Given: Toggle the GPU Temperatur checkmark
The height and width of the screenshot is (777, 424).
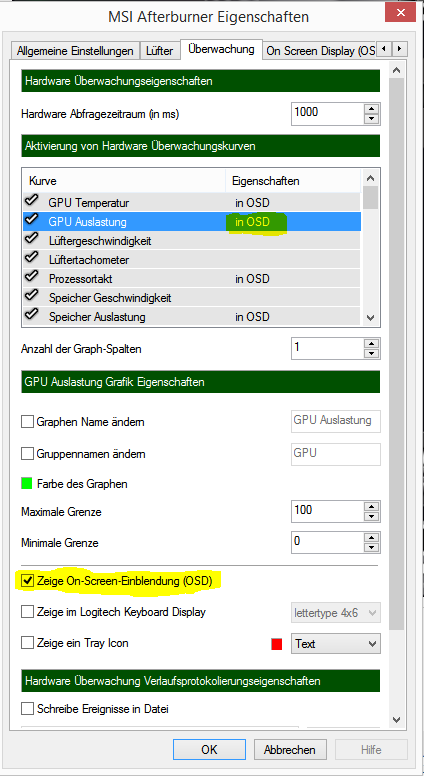Looking at the screenshot, I should pos(31,201).
